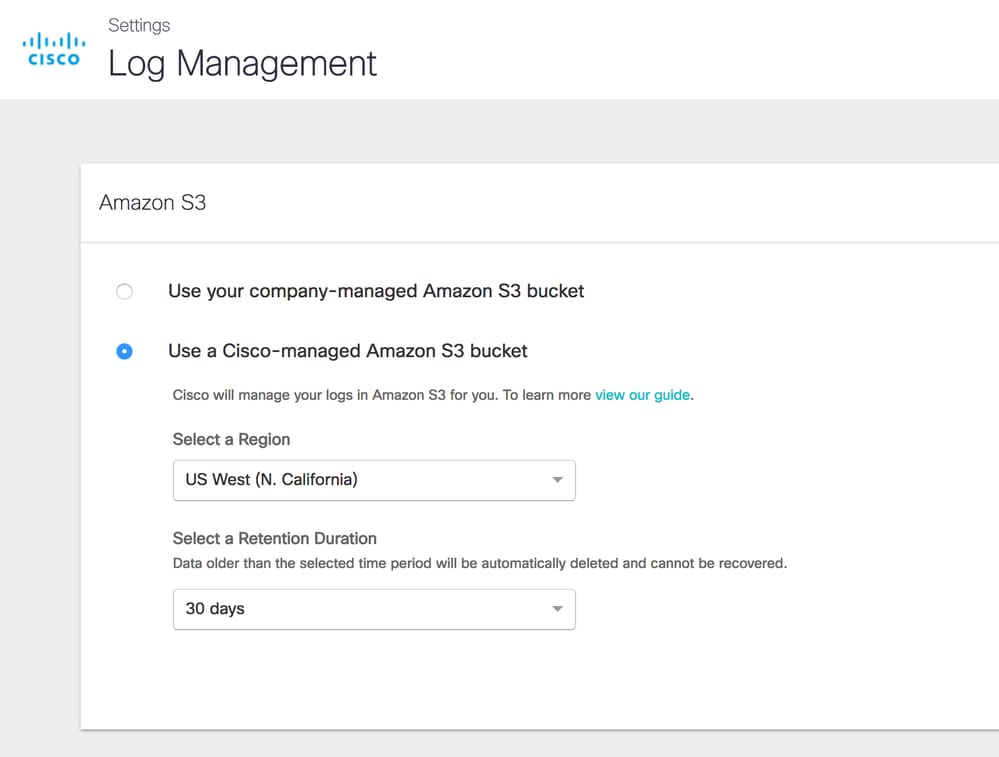
Task: Open the US West (N. California) region dropdown
Action: pyautogui.click(x=373, y=480)
